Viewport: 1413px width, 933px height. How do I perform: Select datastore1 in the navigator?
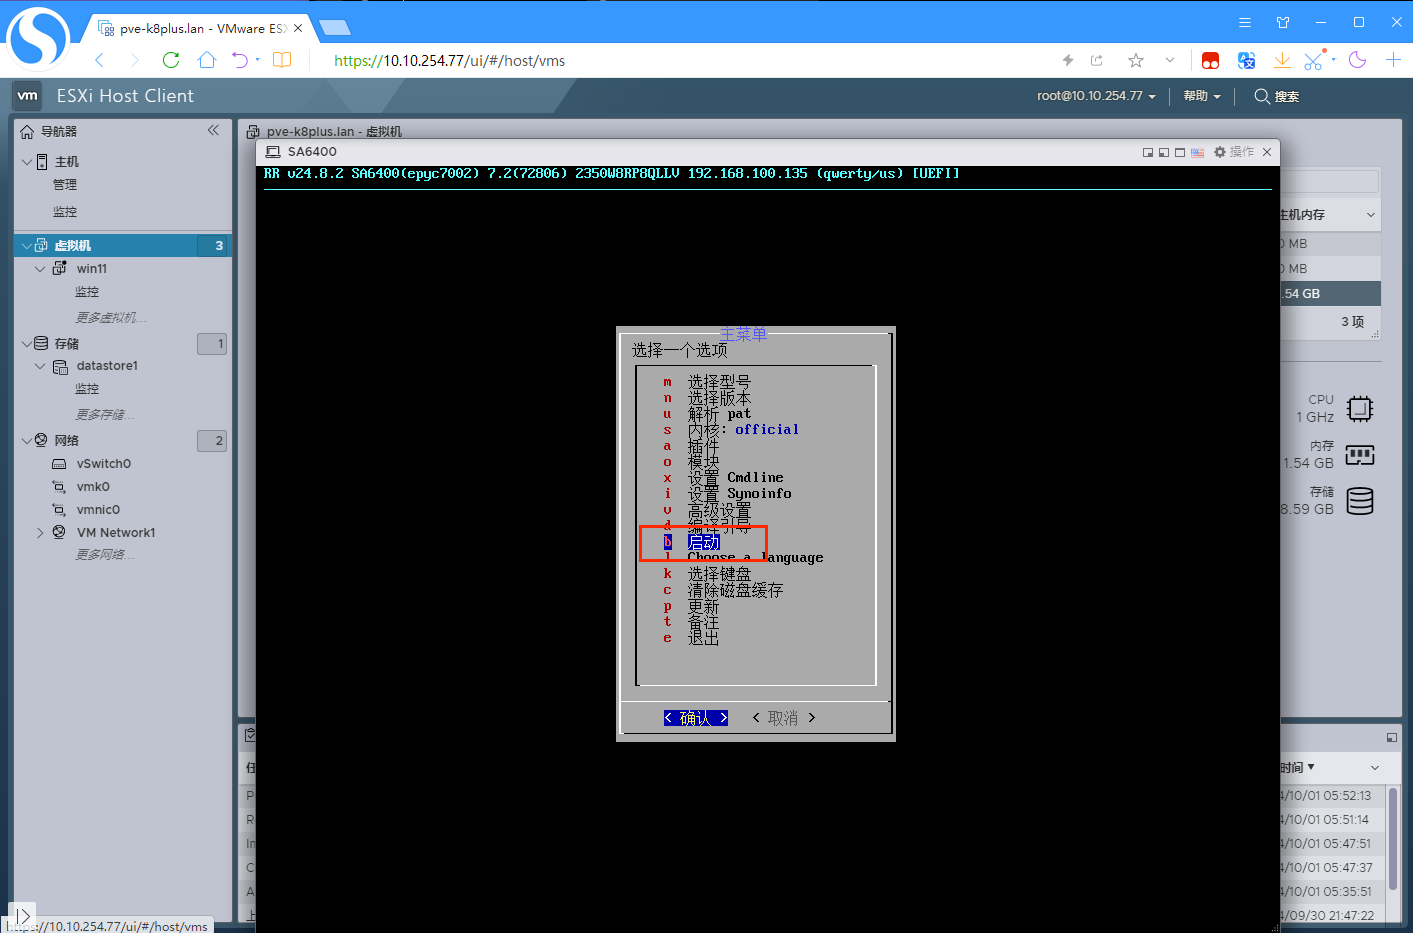pos(107,366)
